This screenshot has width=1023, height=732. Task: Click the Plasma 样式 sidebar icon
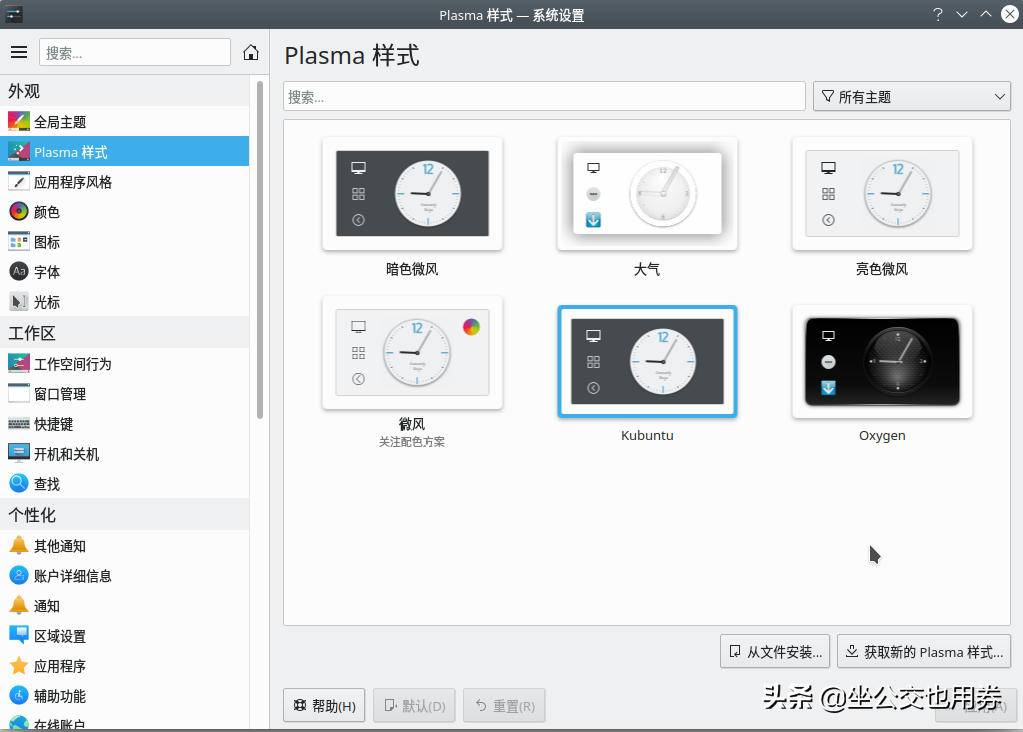click(19, 151)
